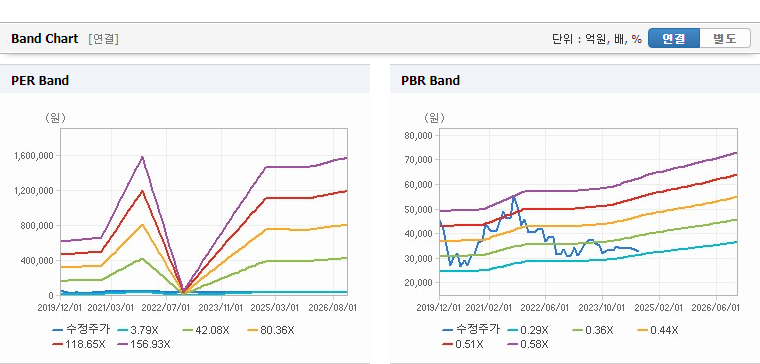
Task: Click the 2023/10/01 x-axis date
Action: pos(602,307)
